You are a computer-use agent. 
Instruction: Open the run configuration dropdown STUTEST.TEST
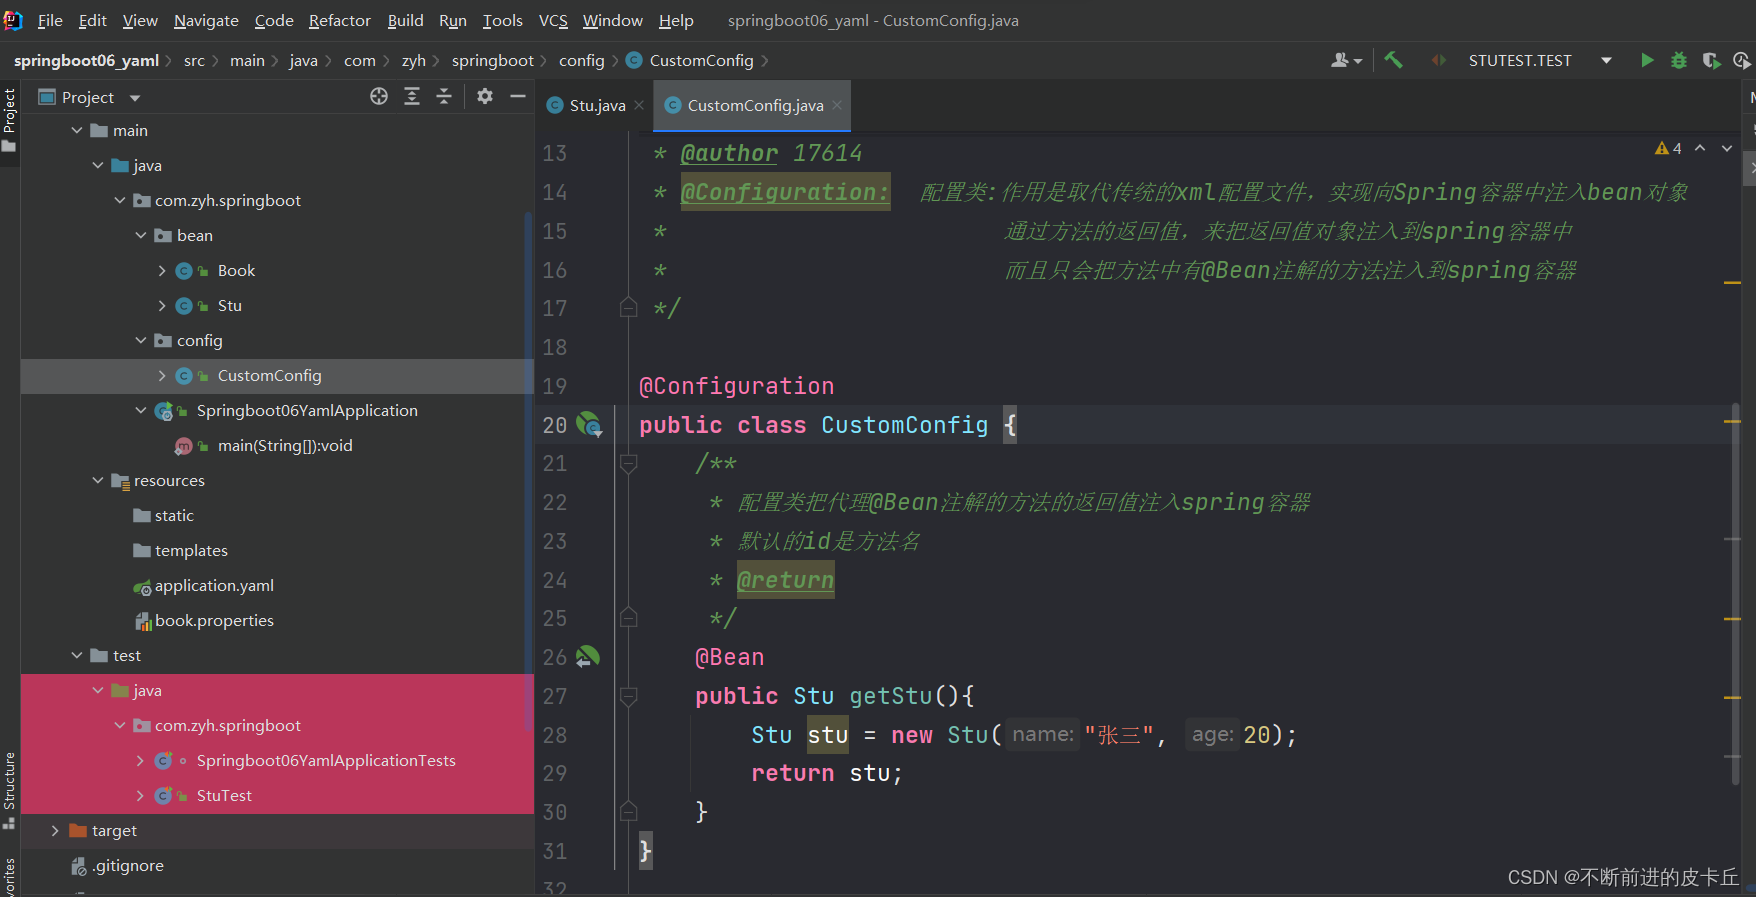tap(1539, 60)
